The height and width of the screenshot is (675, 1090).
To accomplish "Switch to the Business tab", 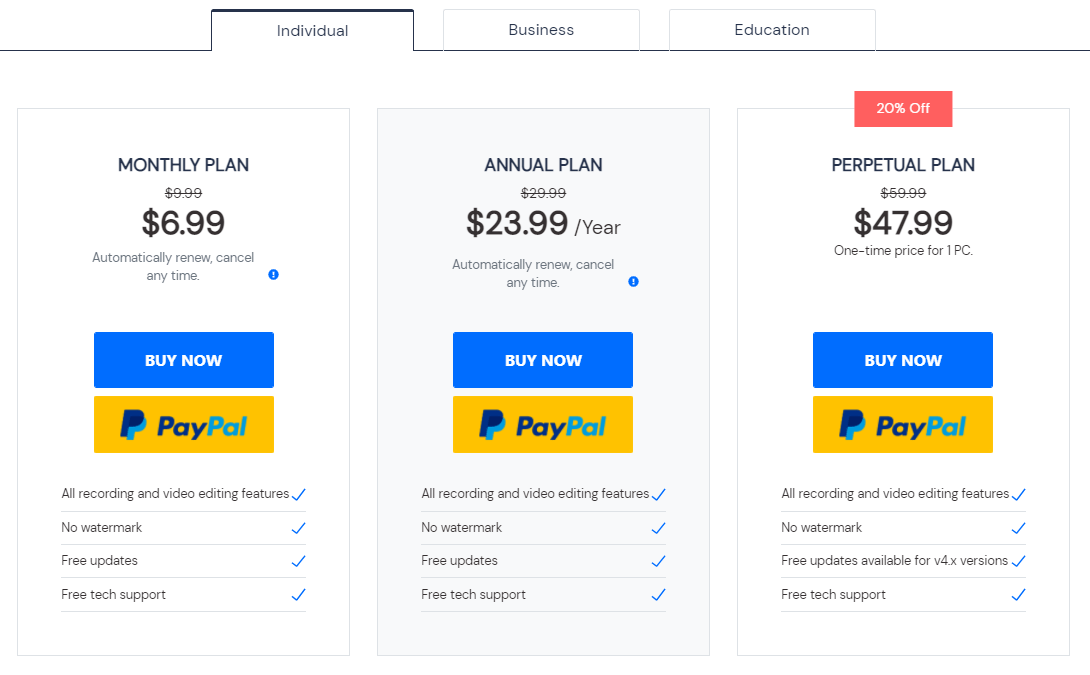I will (542, 30).
